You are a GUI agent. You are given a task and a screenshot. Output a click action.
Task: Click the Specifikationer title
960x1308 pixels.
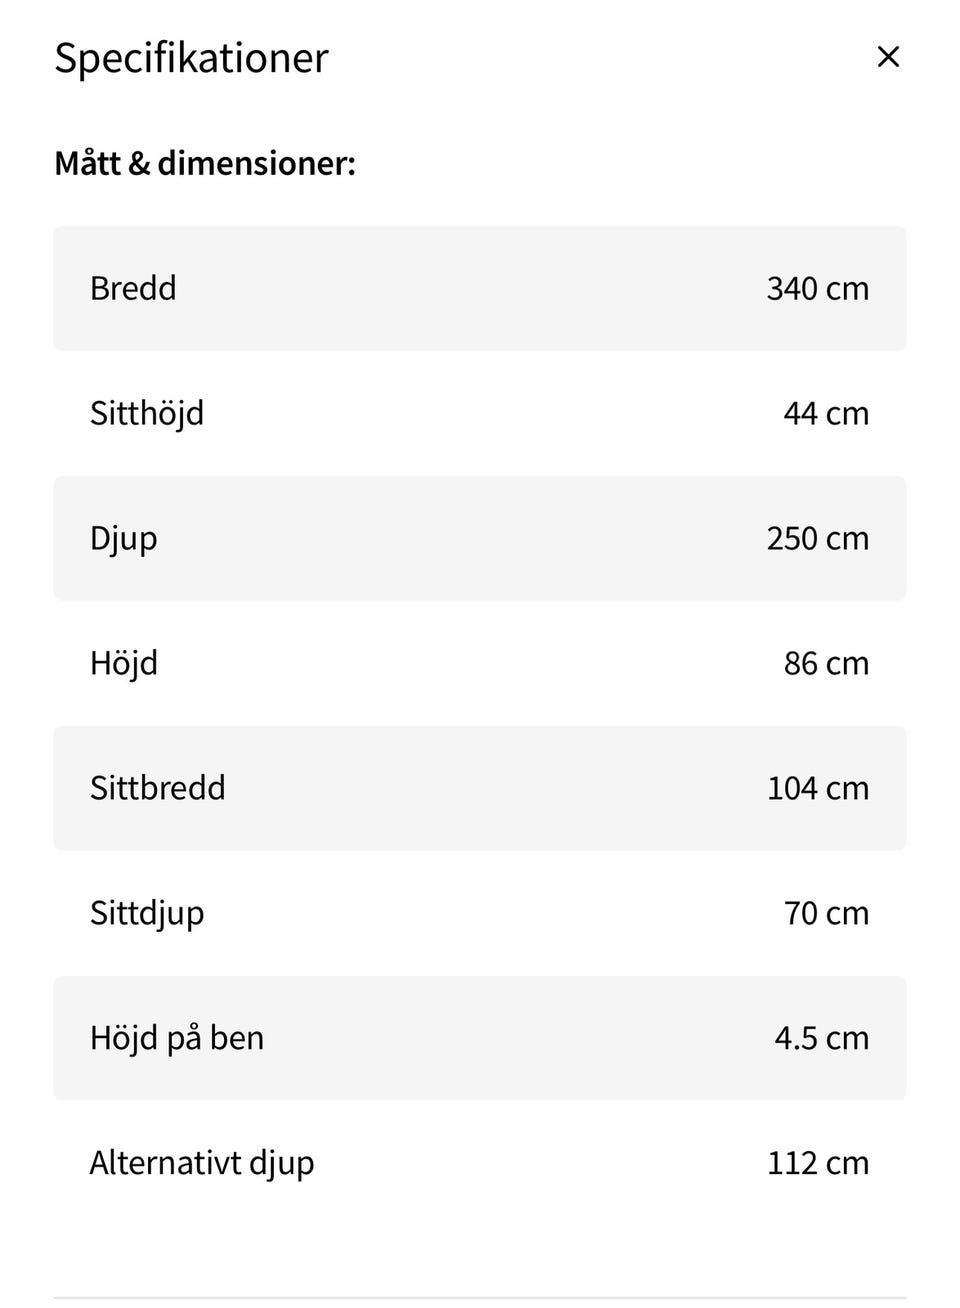click(x=191, y=58)
